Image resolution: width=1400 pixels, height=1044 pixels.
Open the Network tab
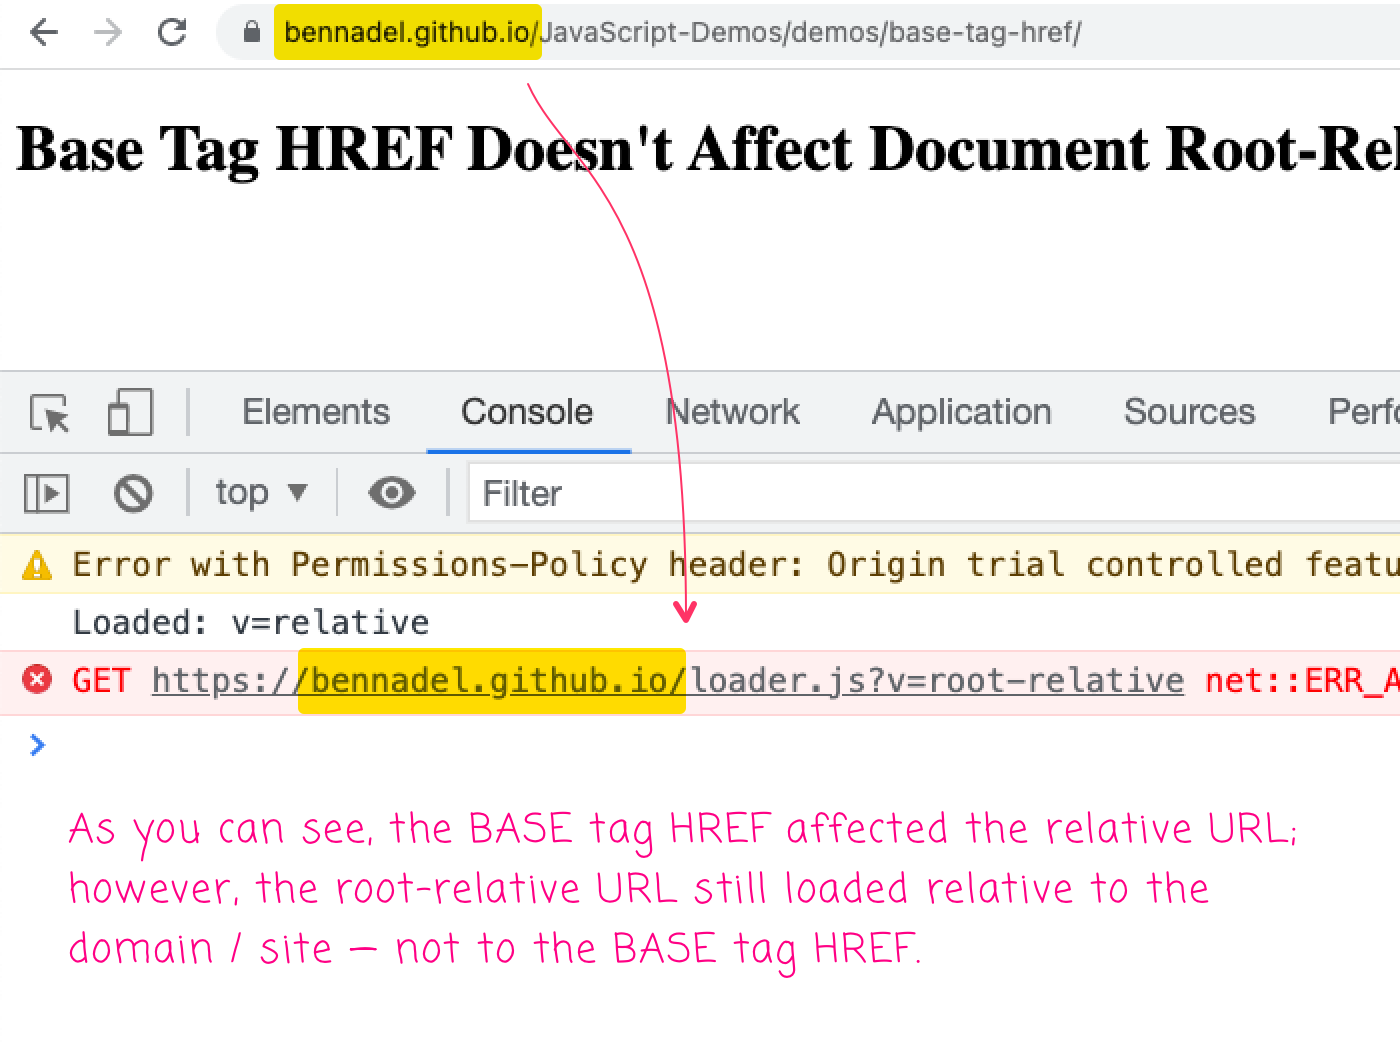click(x=733, y=412)
